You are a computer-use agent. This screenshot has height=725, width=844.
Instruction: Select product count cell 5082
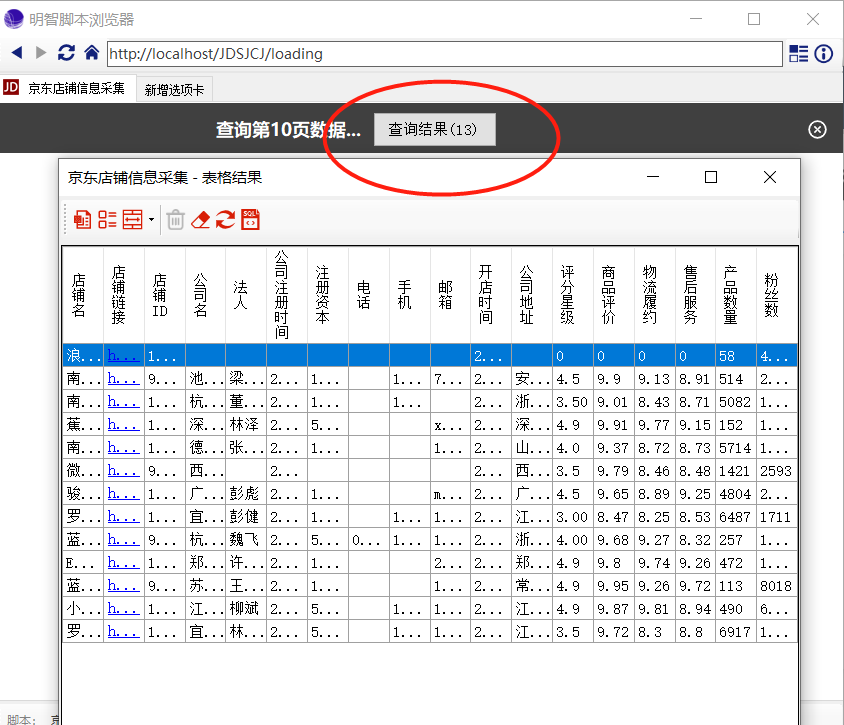(736, 402)
